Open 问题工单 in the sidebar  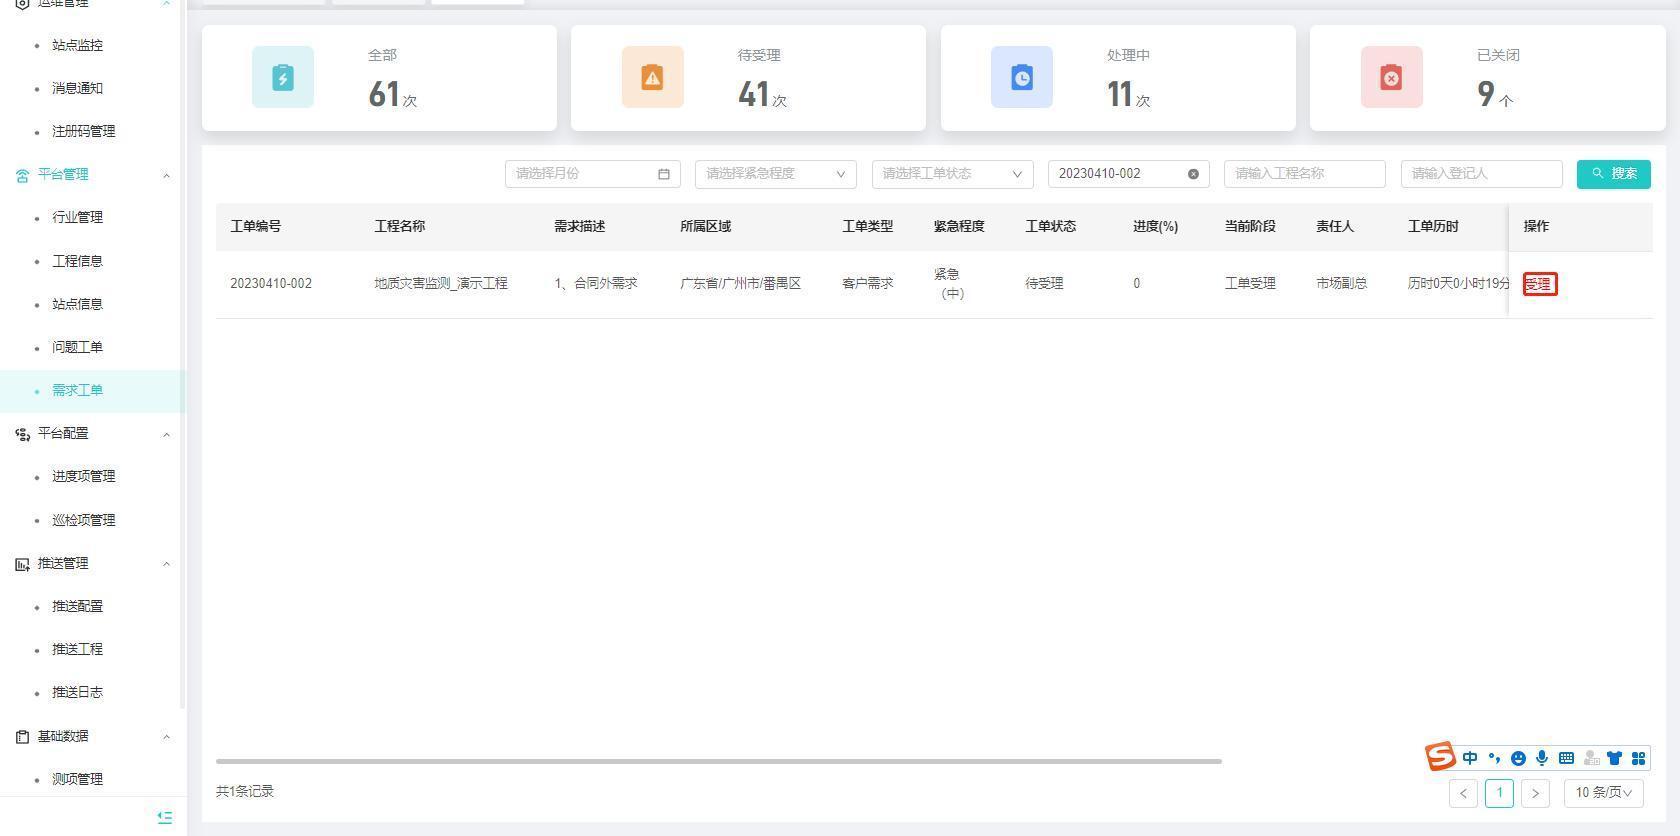coord(77,347)
